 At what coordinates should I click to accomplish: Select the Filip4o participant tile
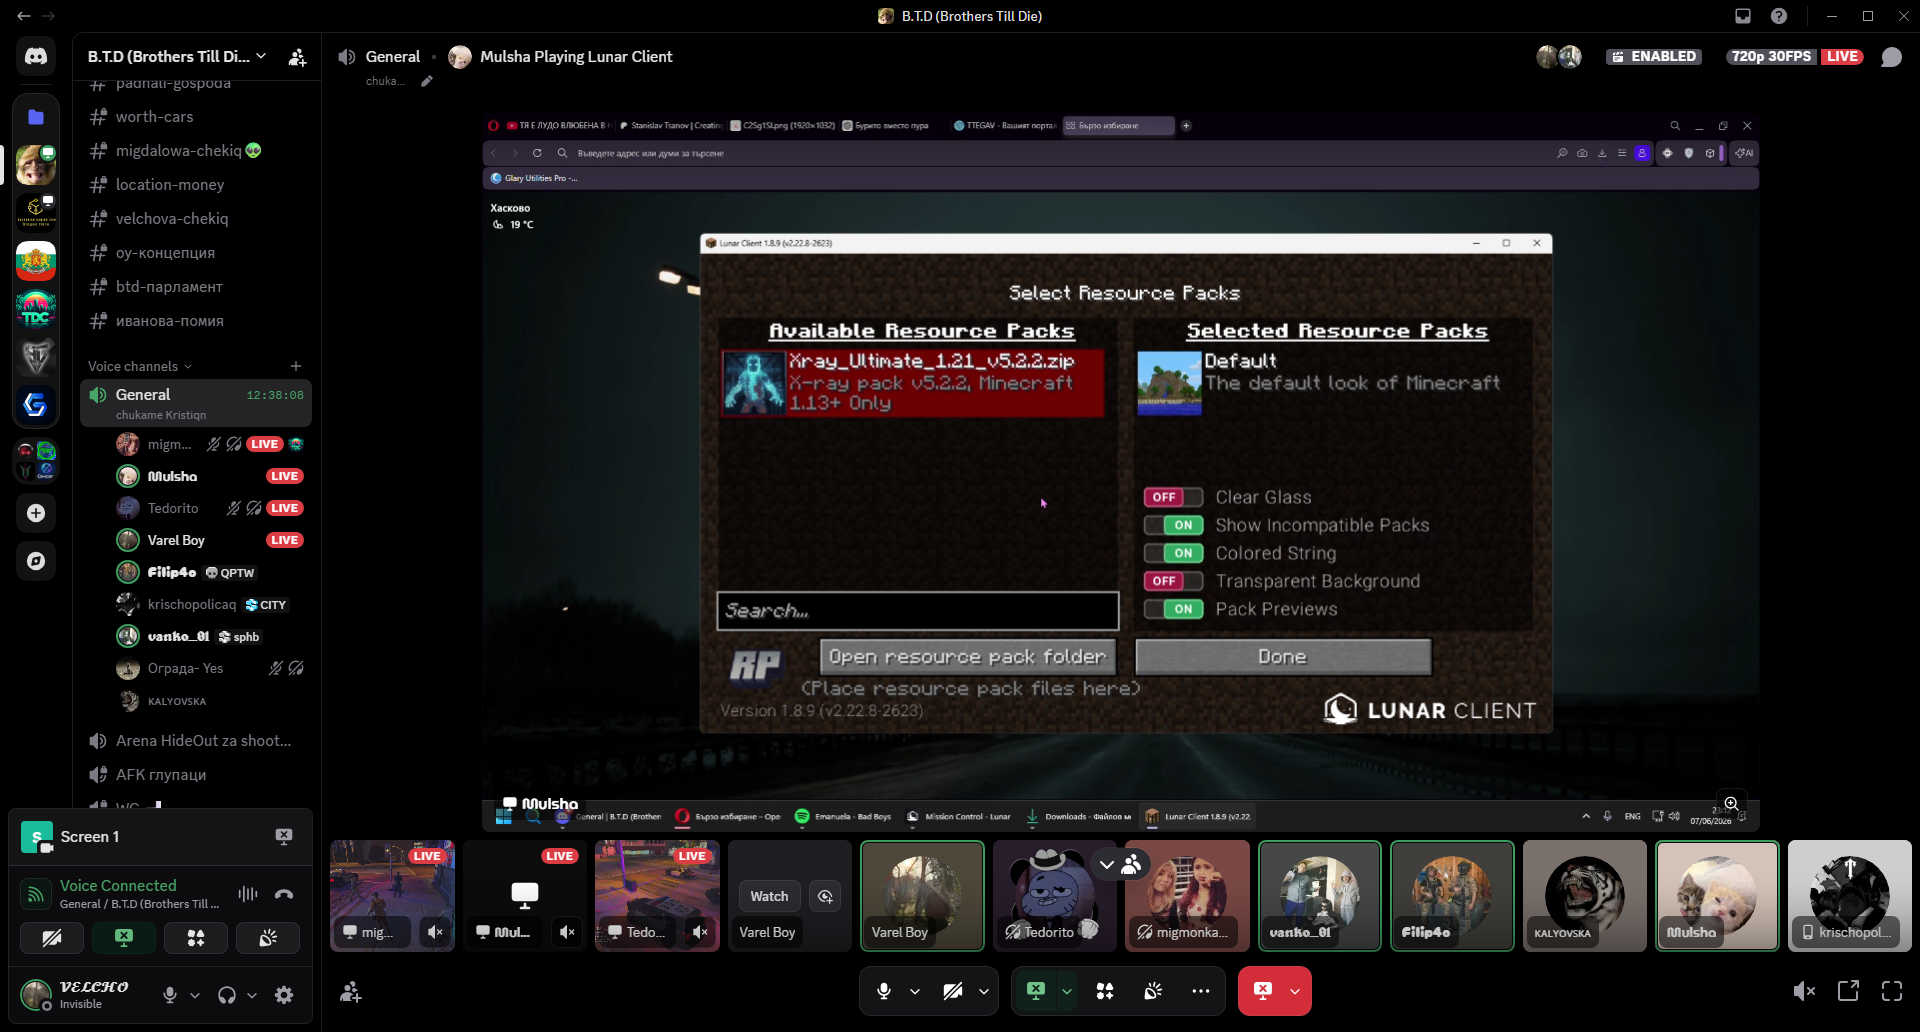1452,896
